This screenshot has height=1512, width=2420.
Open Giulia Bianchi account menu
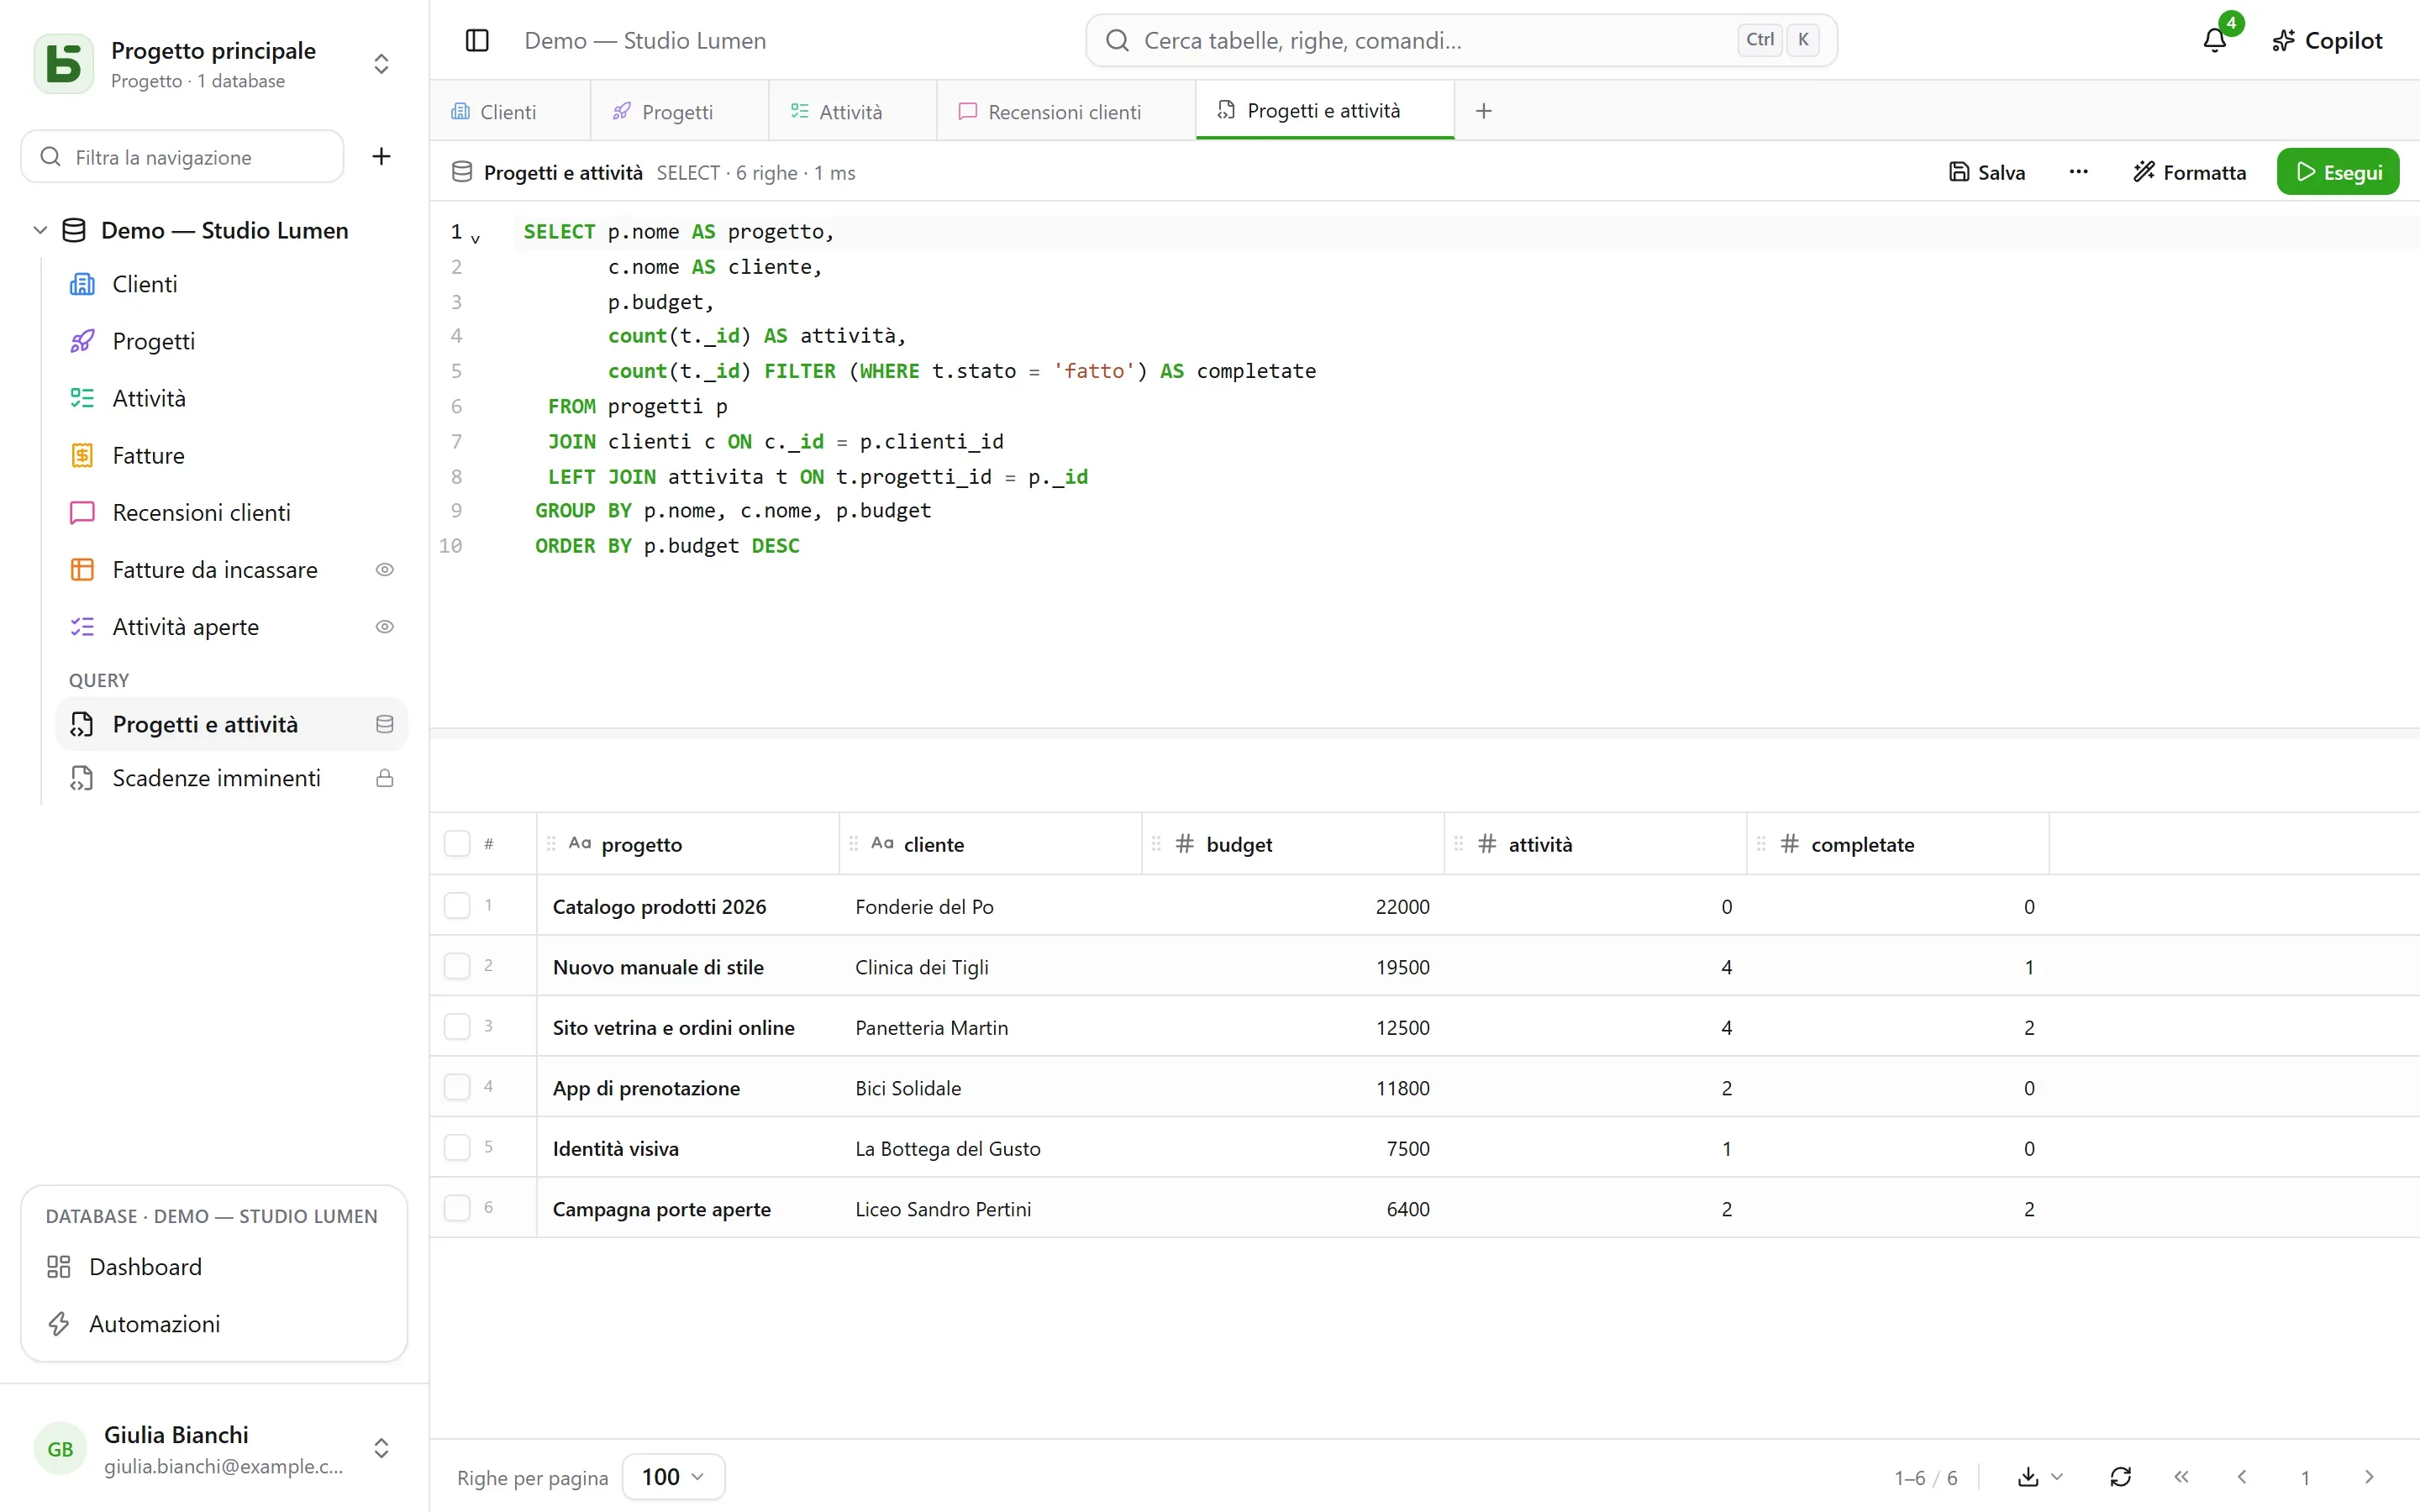coord(213,1448)
